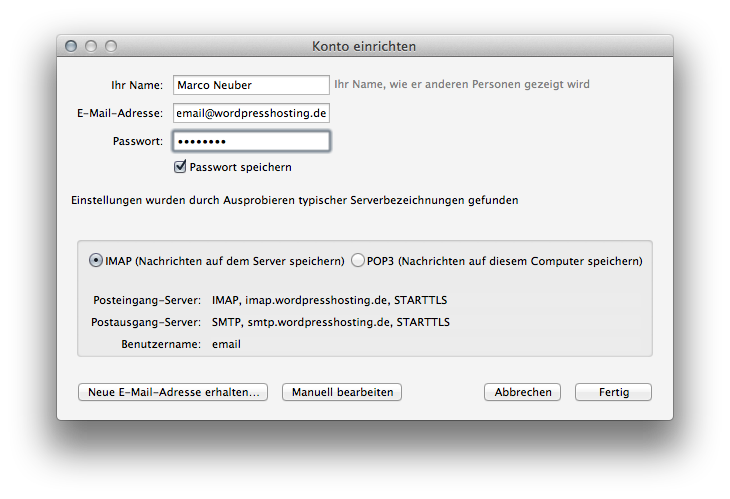This screenshot has height=499, width=730.
Task: Click the Postausgang-Server SMTP details line
Action: pos(330,322)
